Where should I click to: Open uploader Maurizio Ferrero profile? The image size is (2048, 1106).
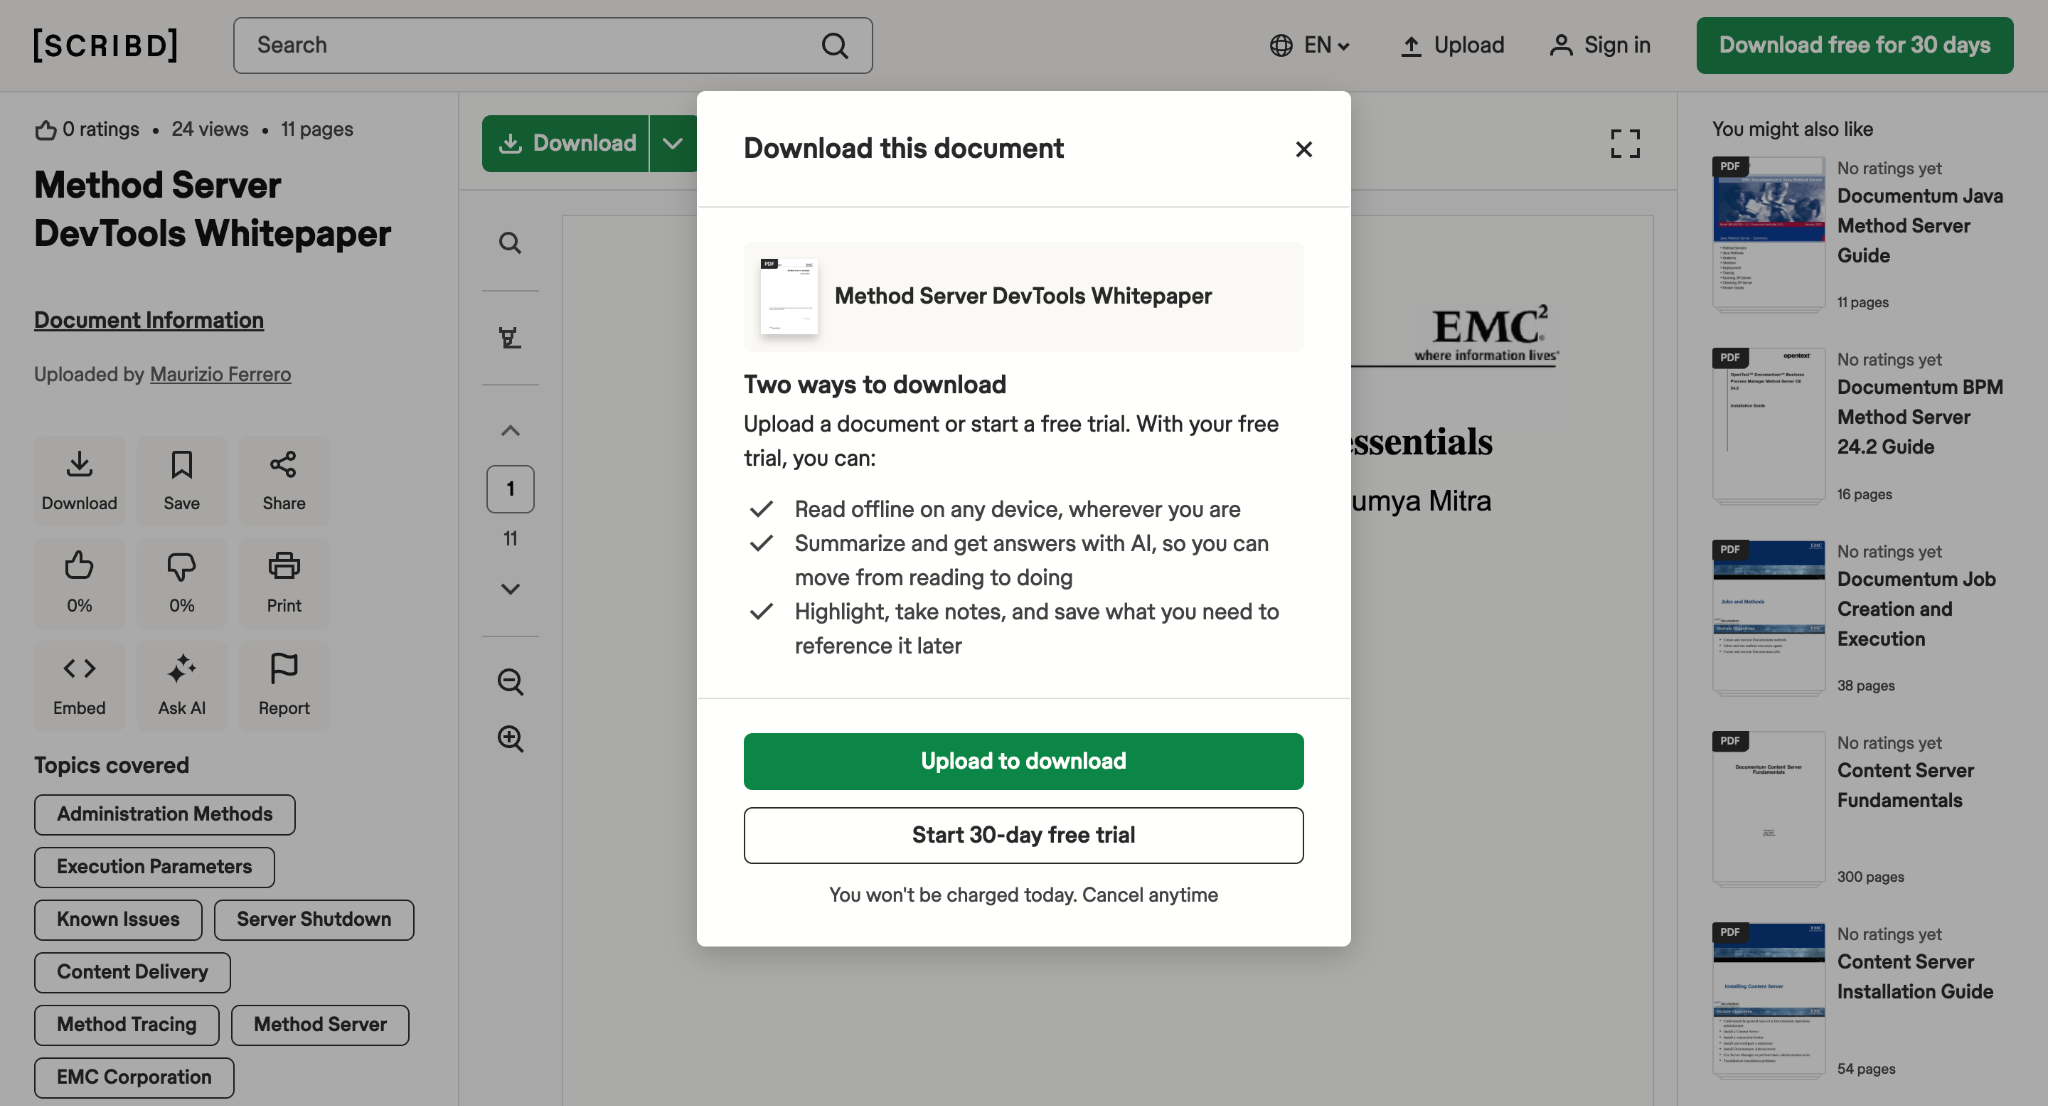click(221, 374)
